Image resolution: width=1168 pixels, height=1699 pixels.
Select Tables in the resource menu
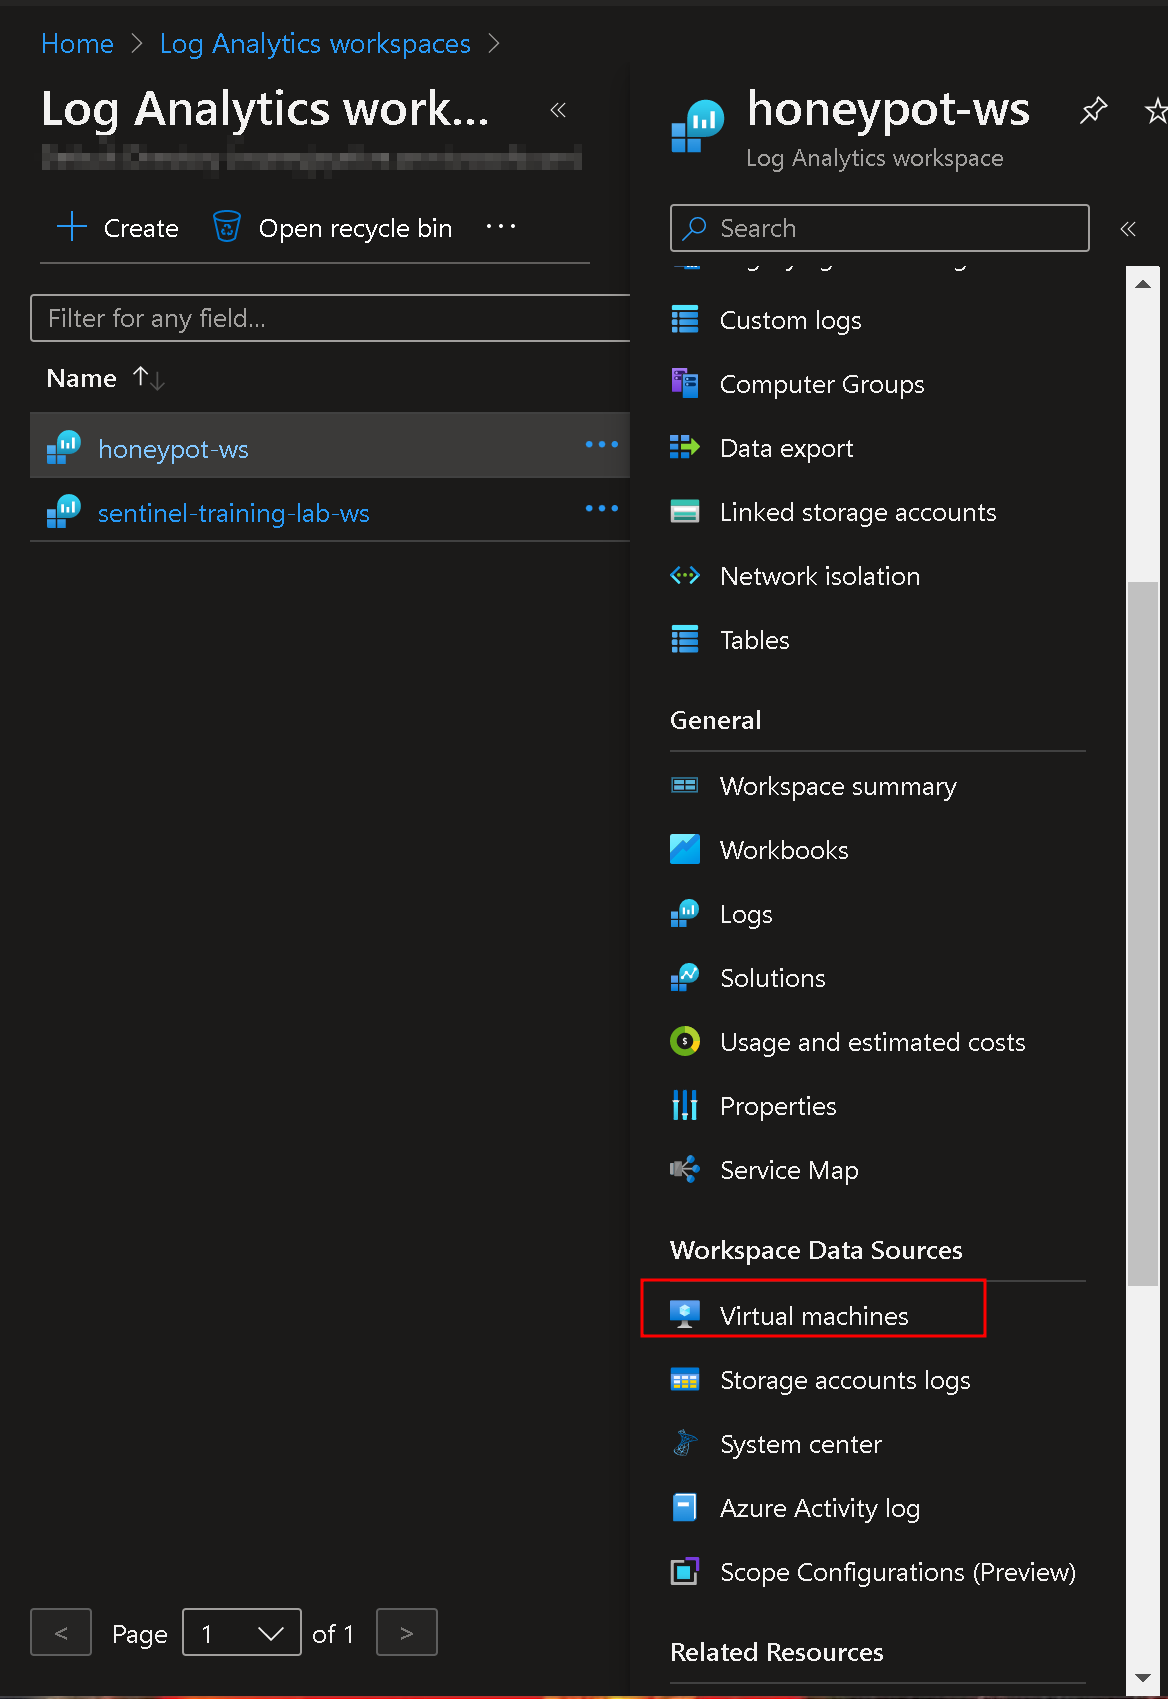(755, 640)
